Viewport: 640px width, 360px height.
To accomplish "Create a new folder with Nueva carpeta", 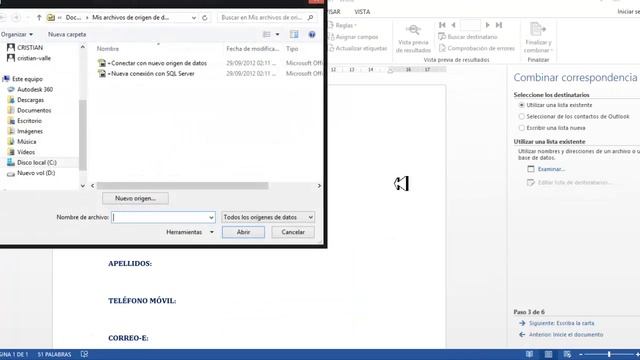I will click(67, 34).
